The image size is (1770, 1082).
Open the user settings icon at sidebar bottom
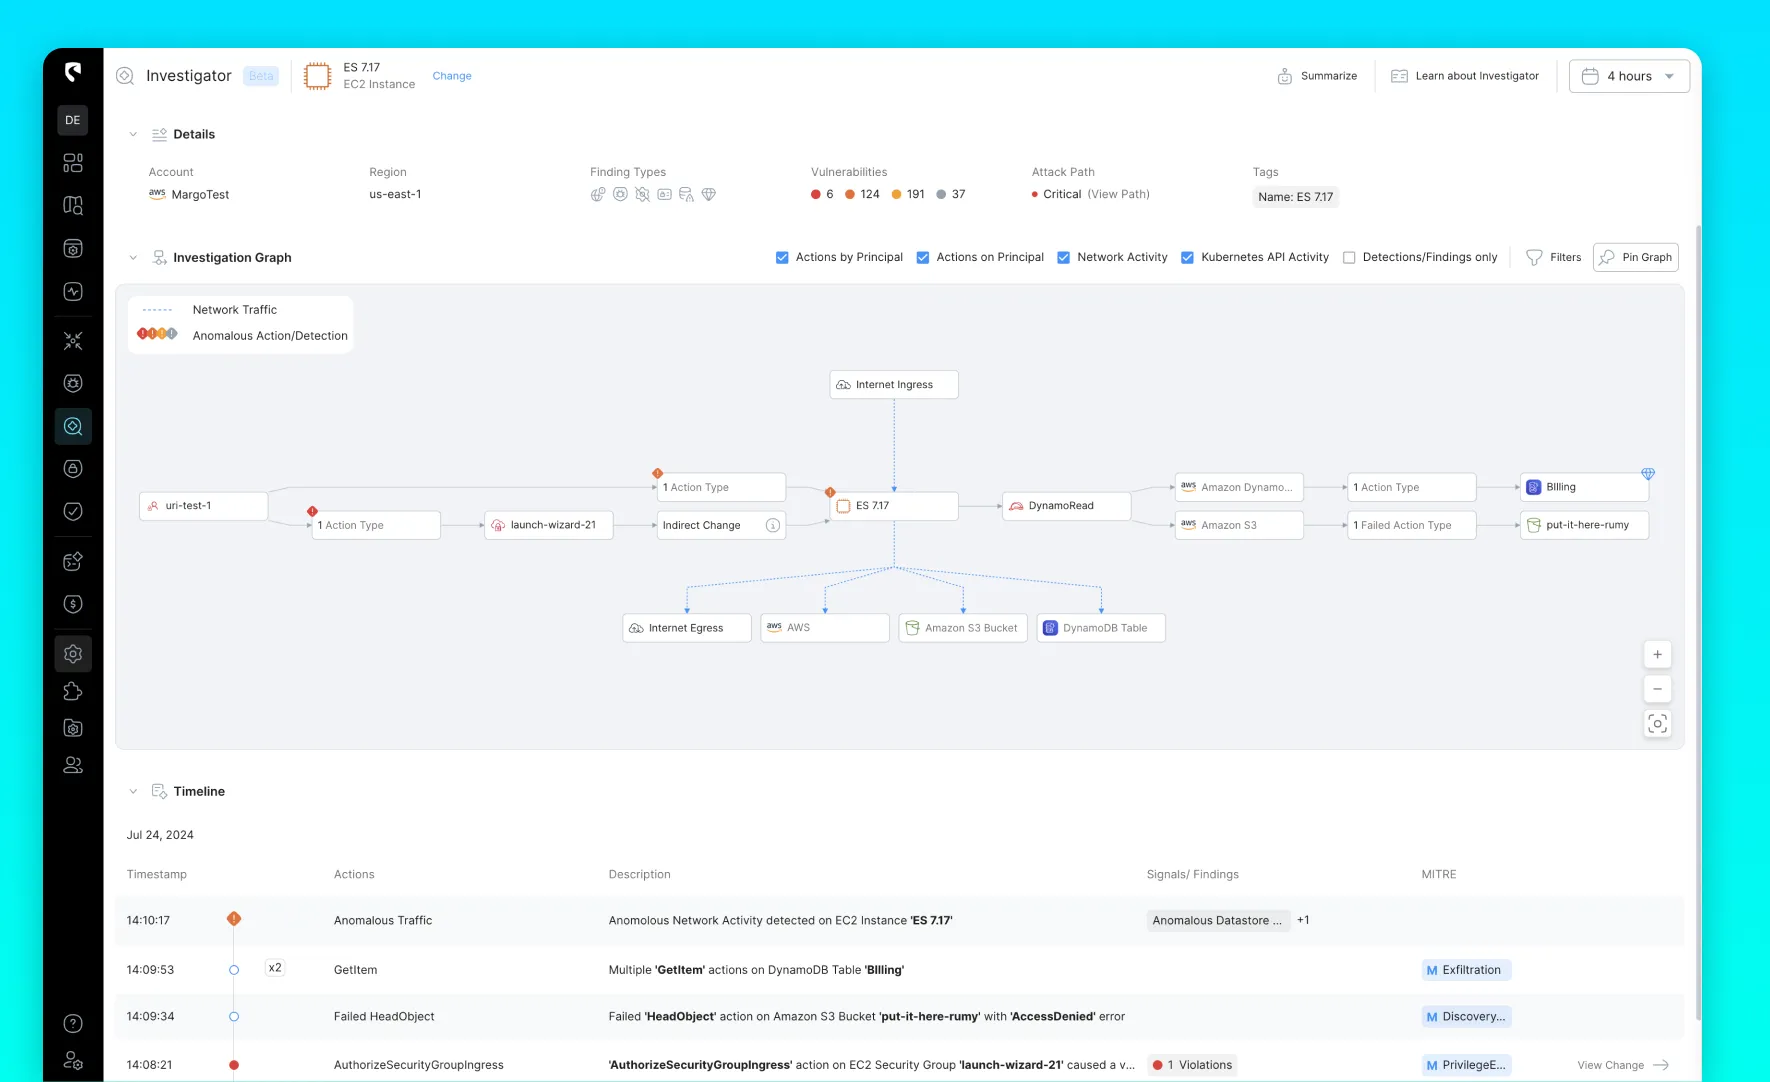click(73, 1060)
